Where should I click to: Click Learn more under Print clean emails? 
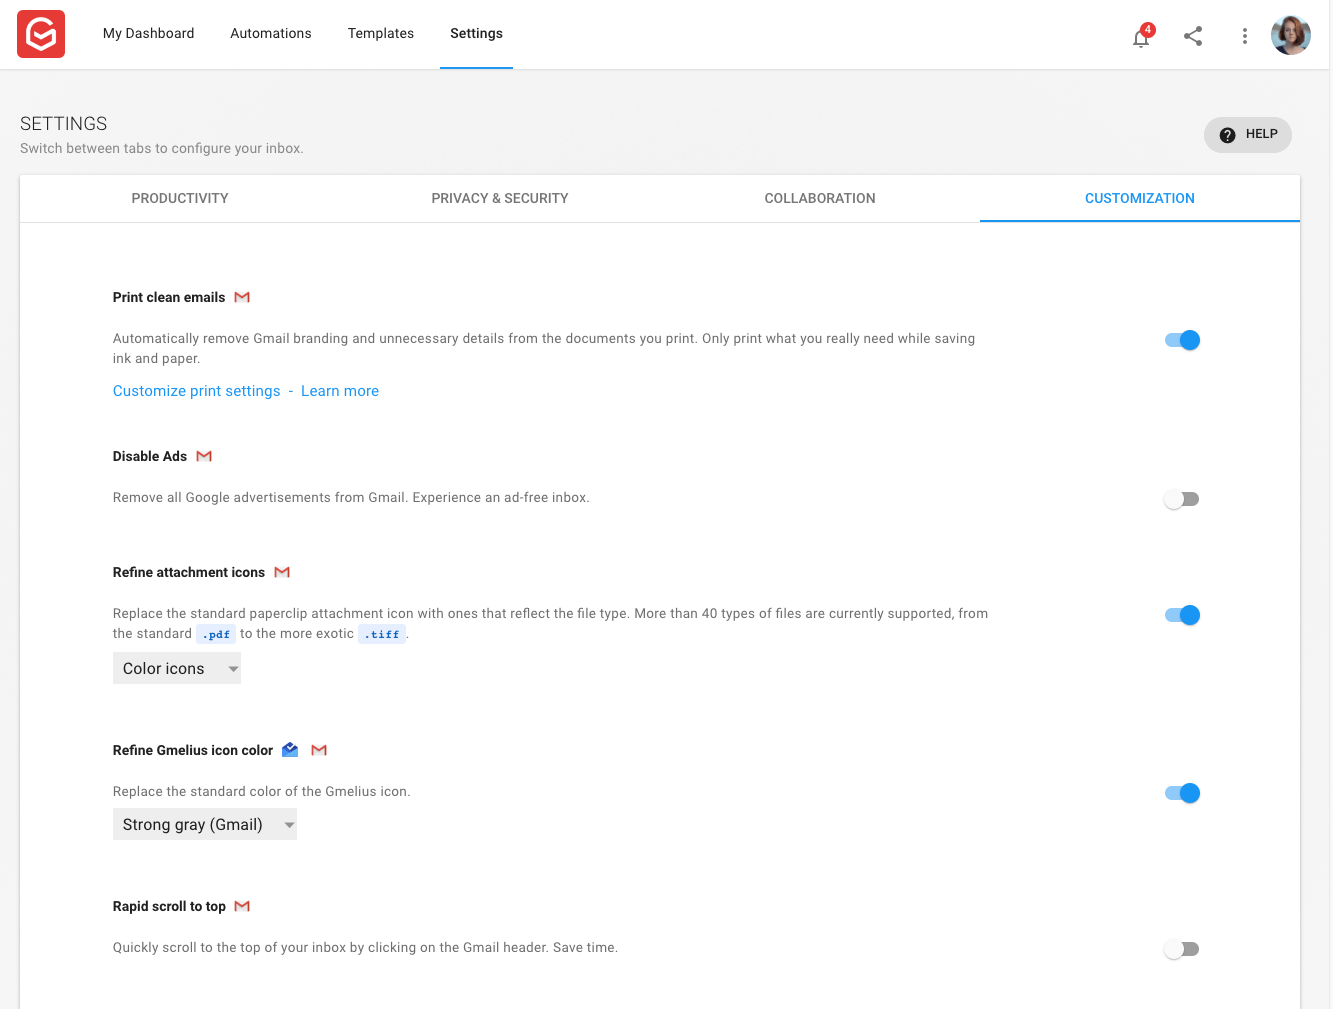tap(339, 390)
